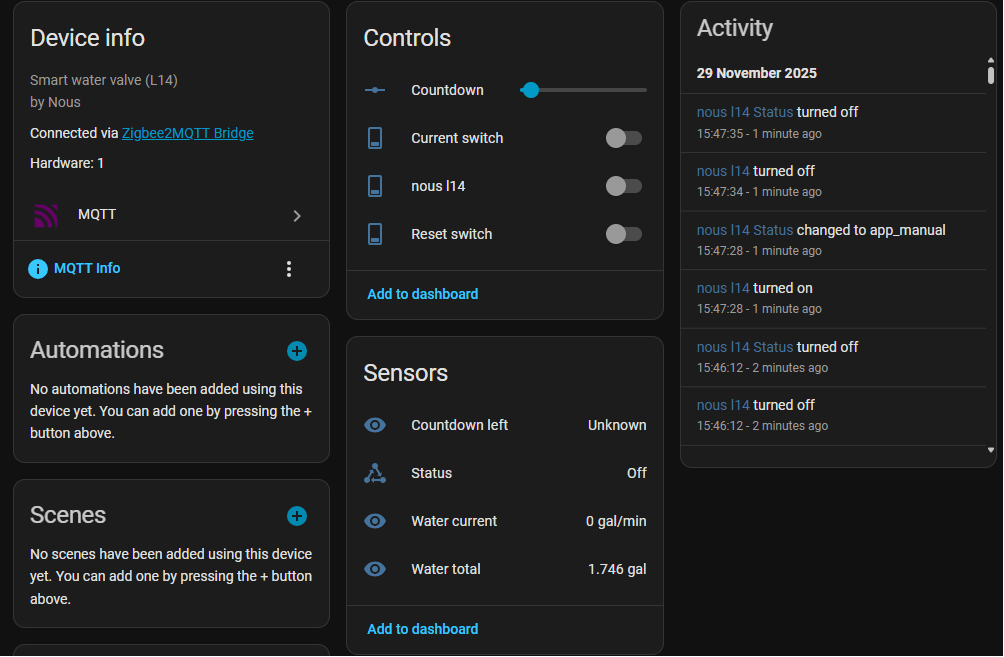The image size is (1004, 657).
Task: Open the Zigbee2MQTT Bridge link
Action: 187,133
